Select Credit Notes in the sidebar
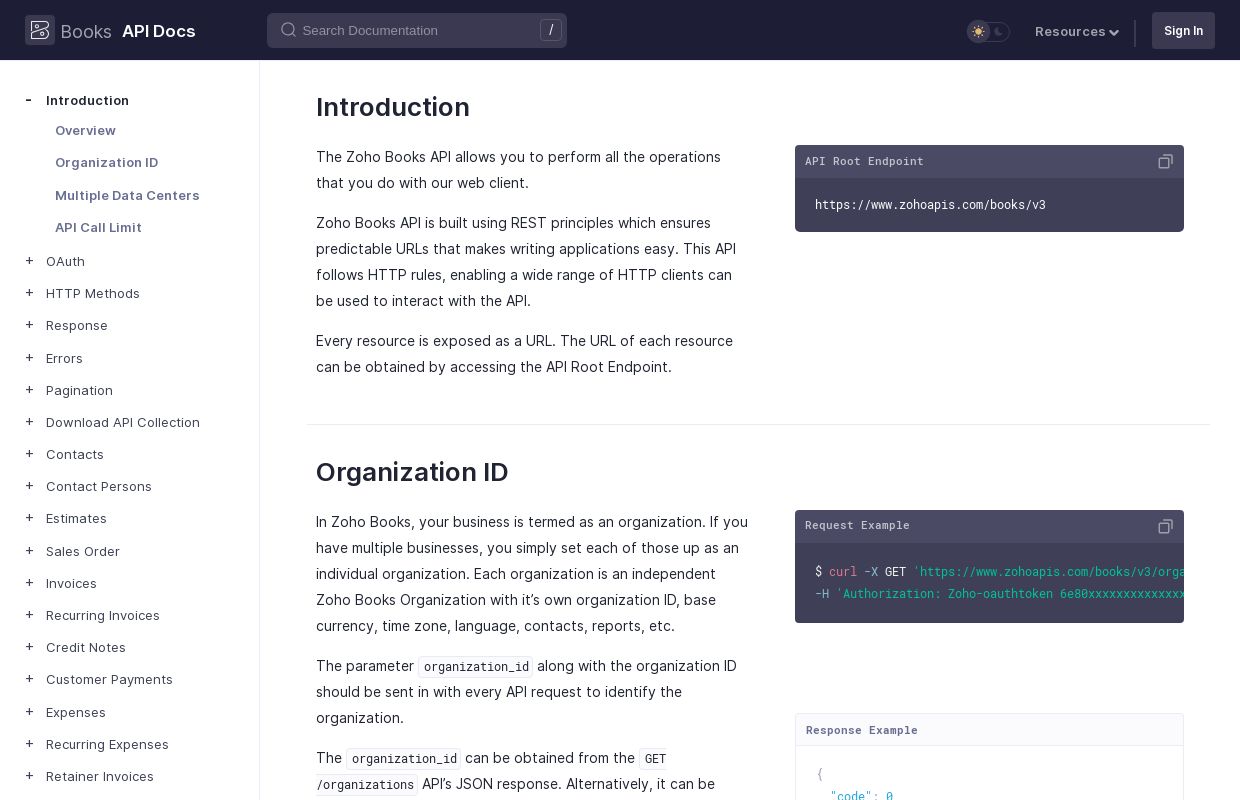 pos(86,647)
